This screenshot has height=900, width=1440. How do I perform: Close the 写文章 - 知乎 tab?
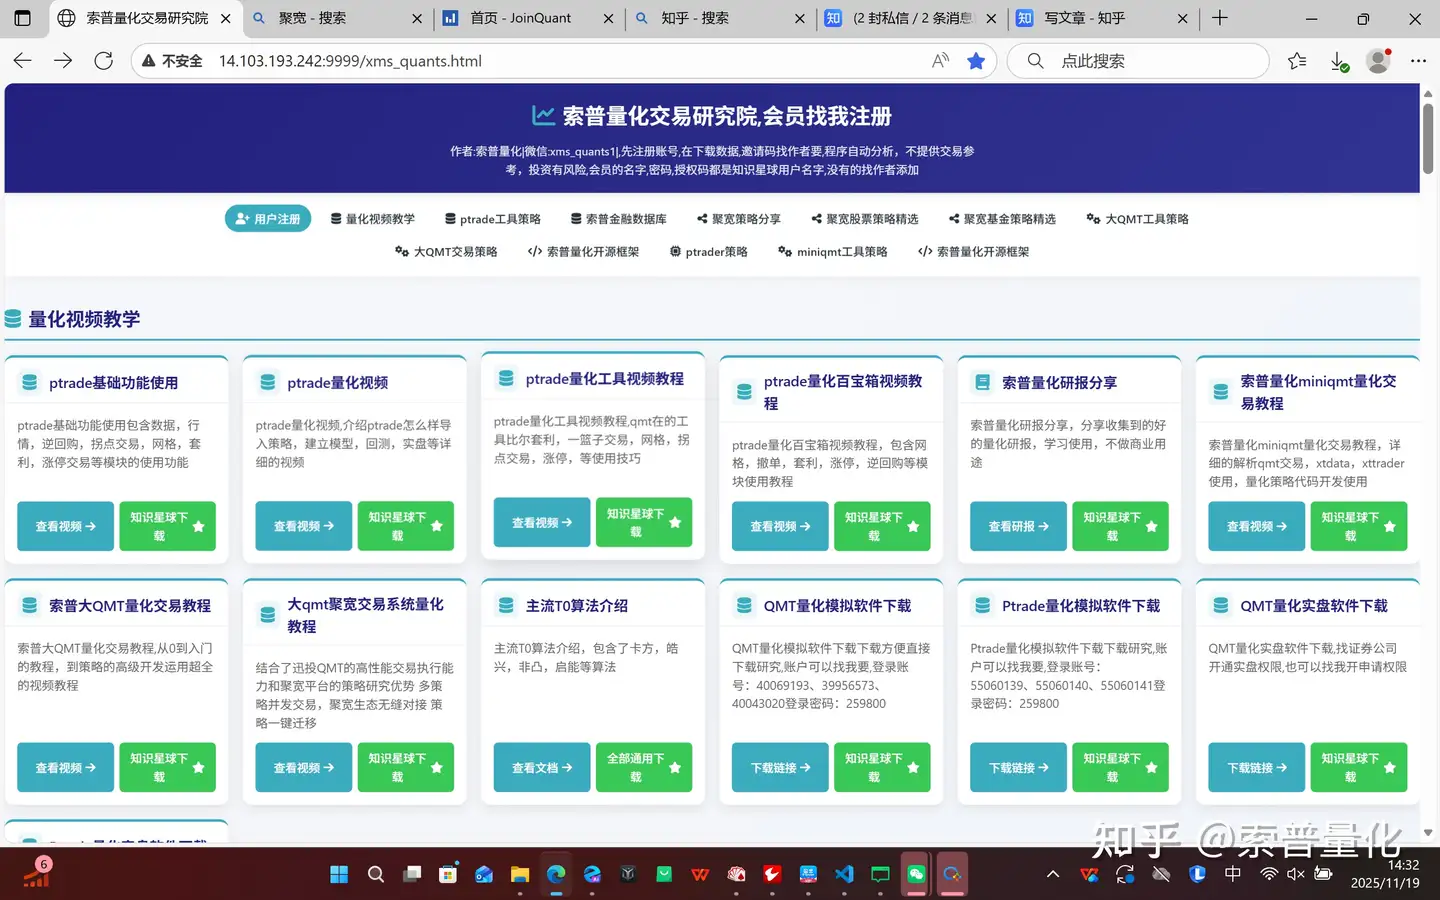pos(1183,18)
